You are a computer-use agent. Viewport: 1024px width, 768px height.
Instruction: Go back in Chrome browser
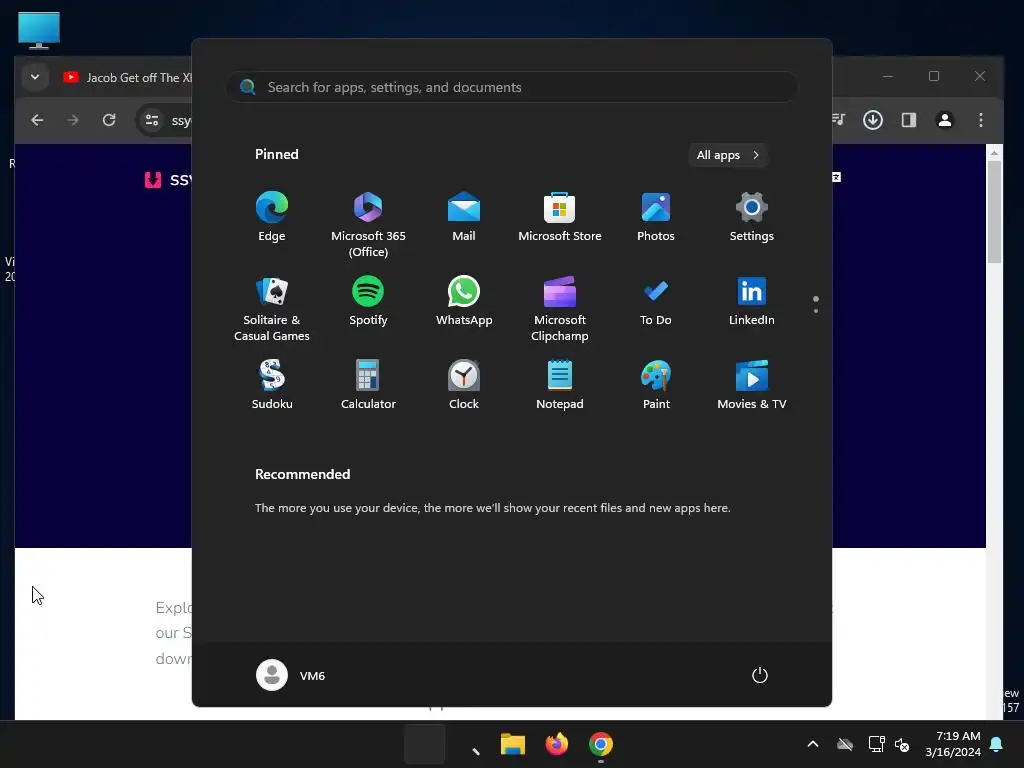(37, 120)
